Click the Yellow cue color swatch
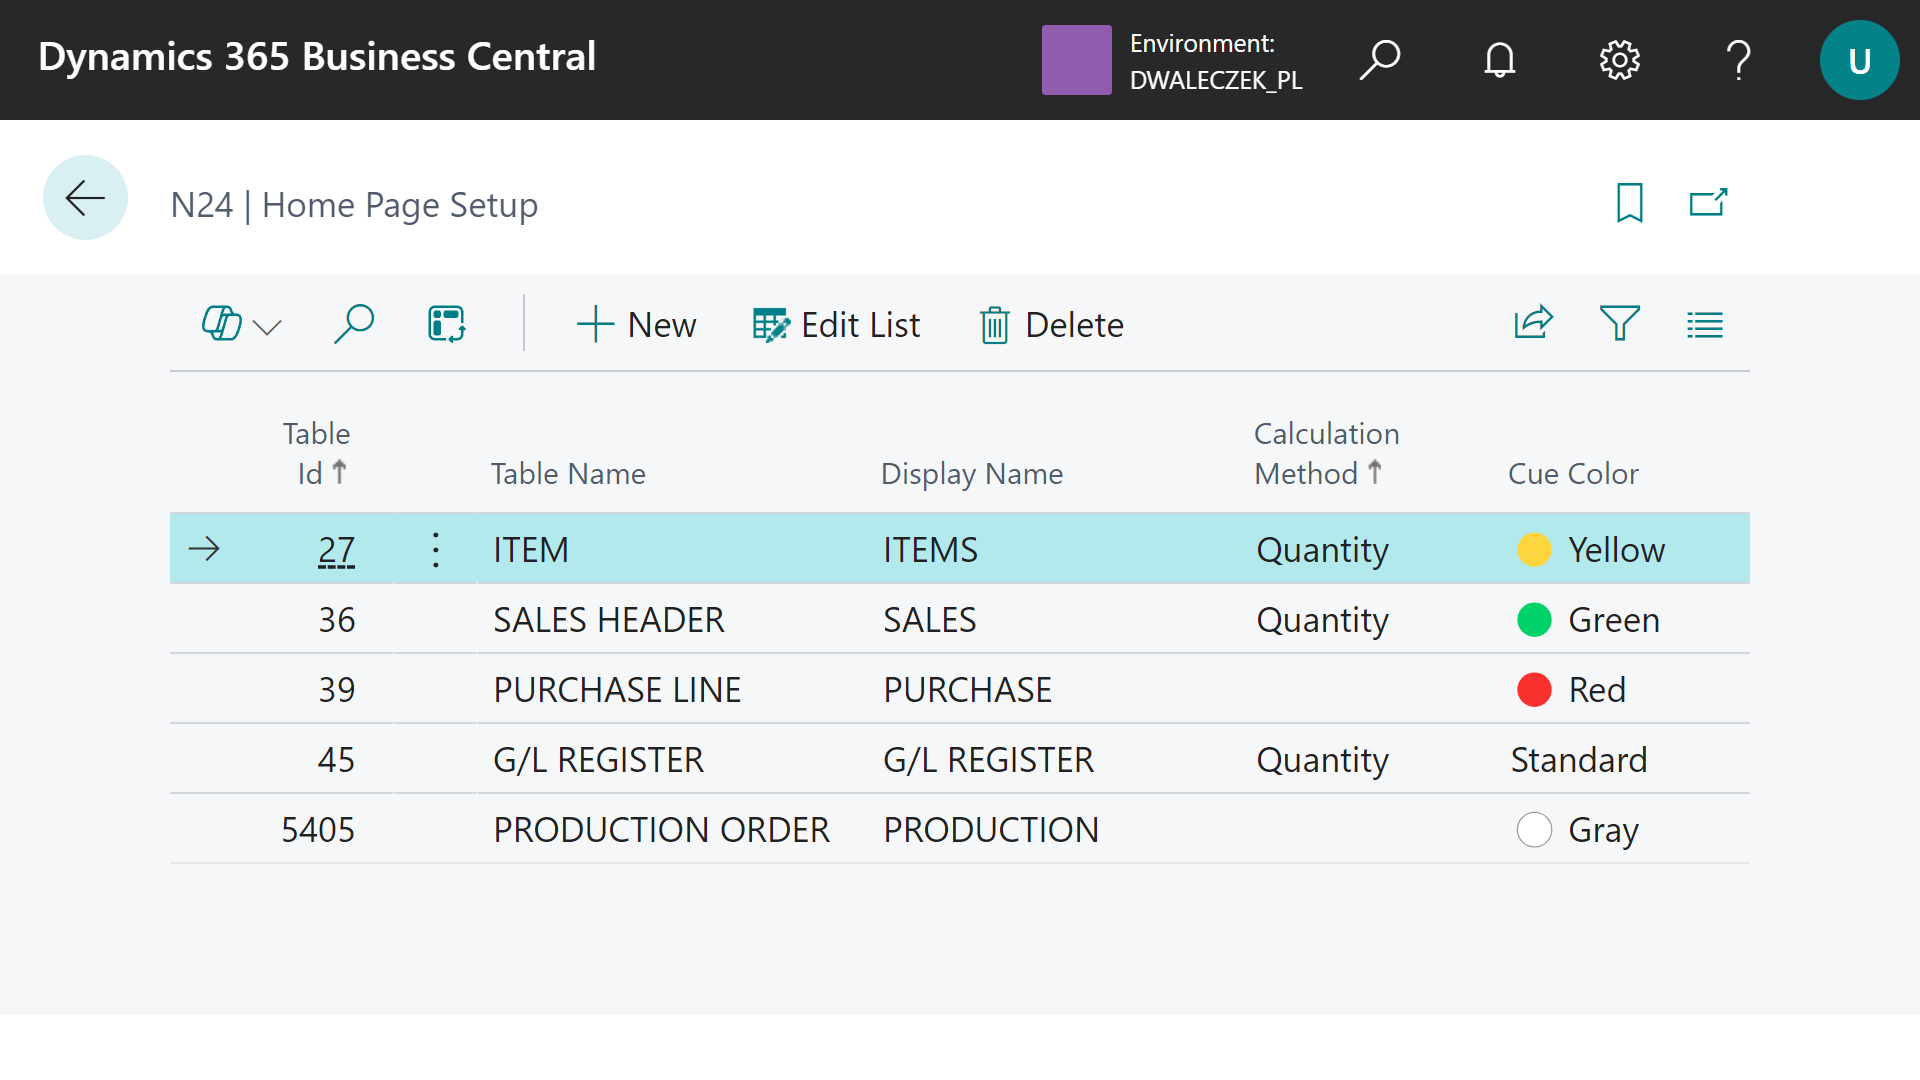The image size is (1920, 1080). coord(1534,549)
